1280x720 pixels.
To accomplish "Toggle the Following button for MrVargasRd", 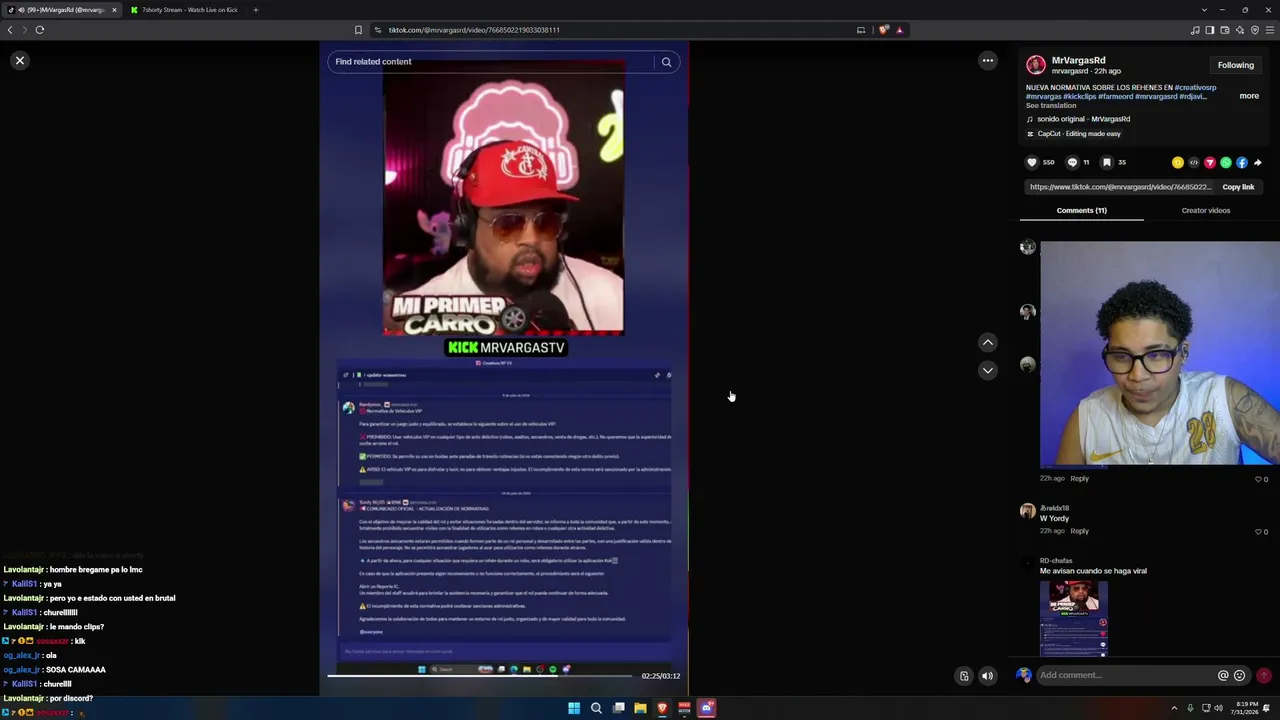I will click(1236, 65).
